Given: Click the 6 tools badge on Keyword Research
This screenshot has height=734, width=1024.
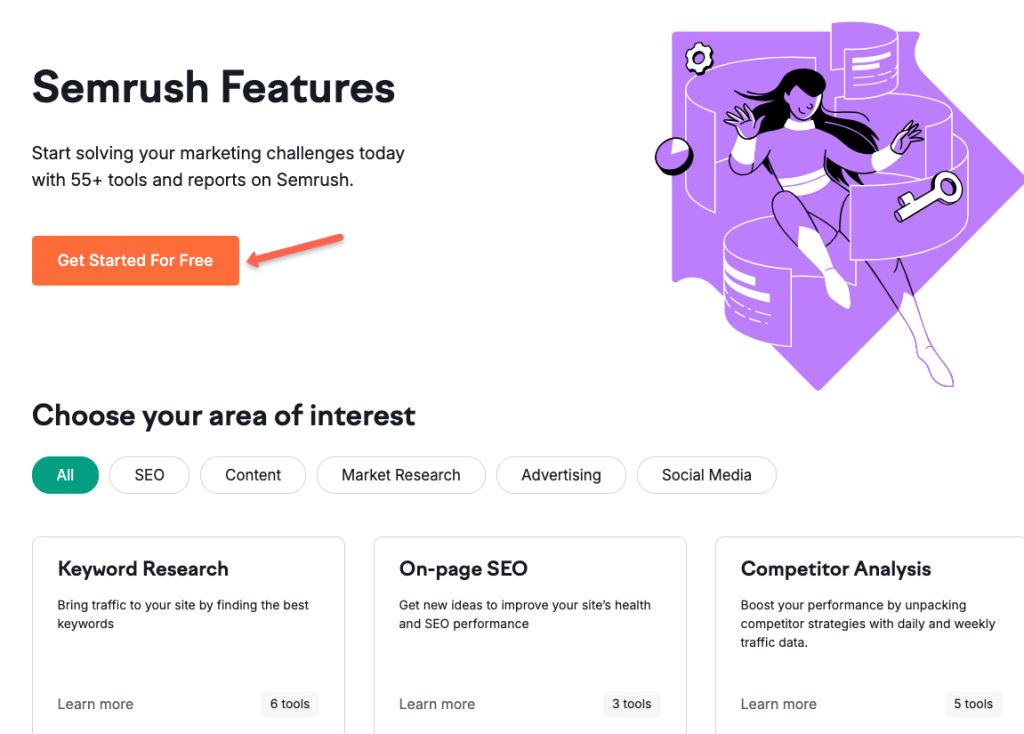Looking at the screenshot, I should point(289,704).
